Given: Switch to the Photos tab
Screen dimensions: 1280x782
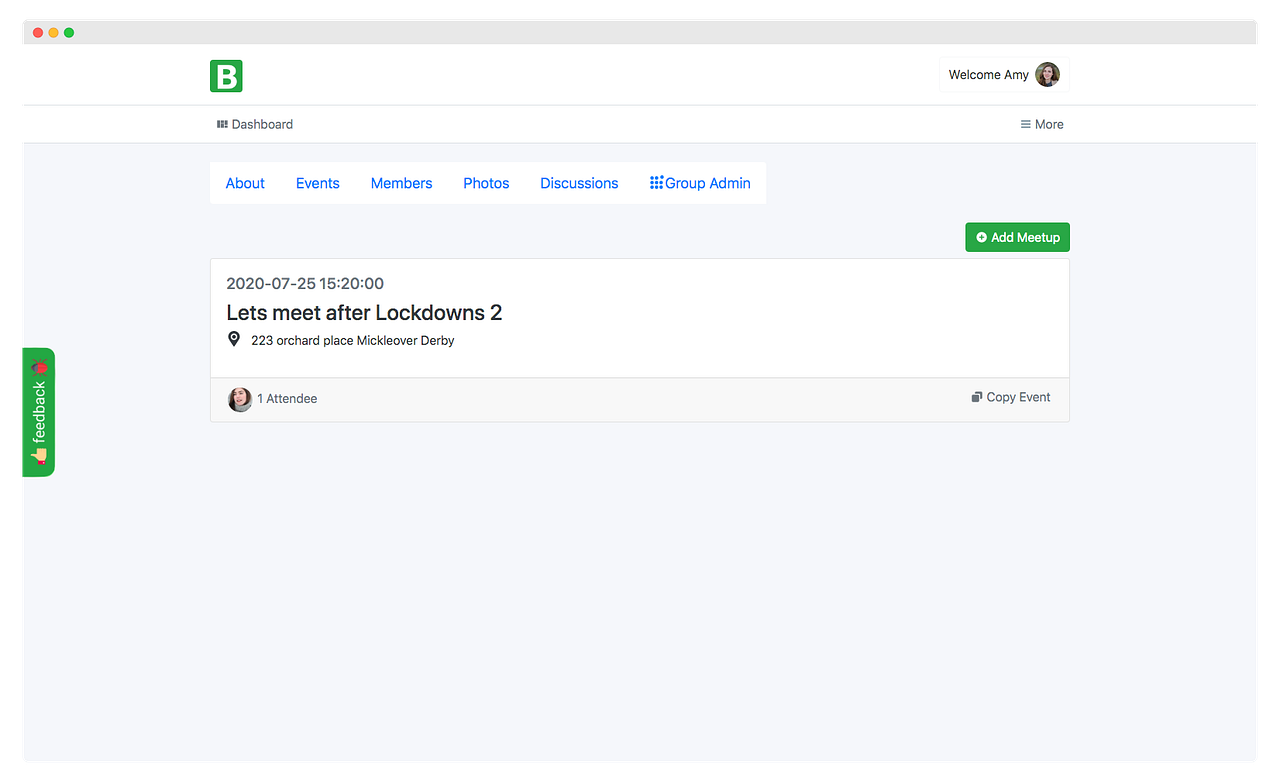Looking at the screenshot, I should click(486, 183).
